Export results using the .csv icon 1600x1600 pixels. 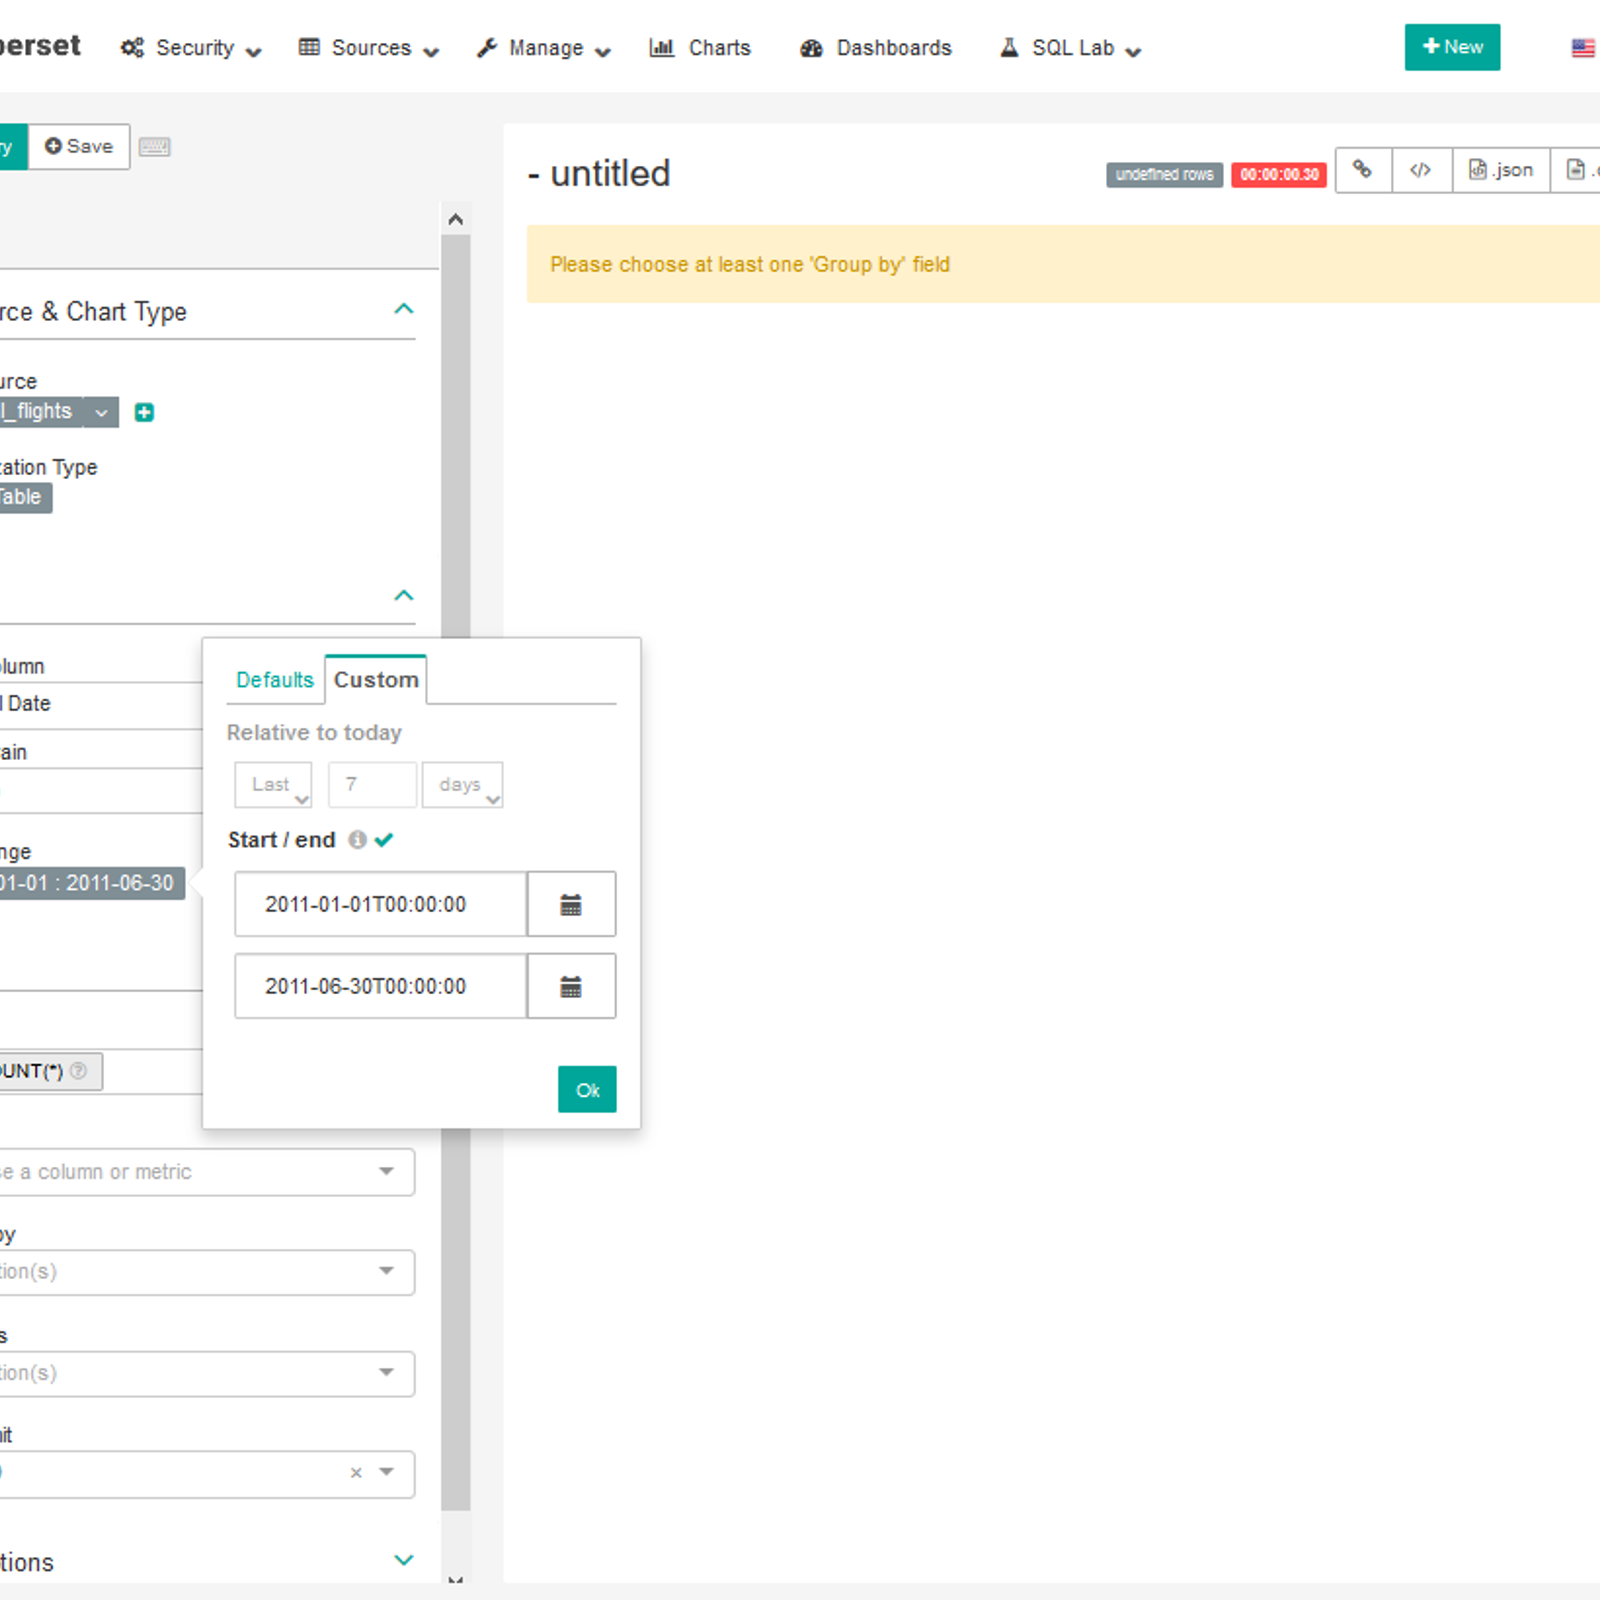click(x=1580, y=170)
